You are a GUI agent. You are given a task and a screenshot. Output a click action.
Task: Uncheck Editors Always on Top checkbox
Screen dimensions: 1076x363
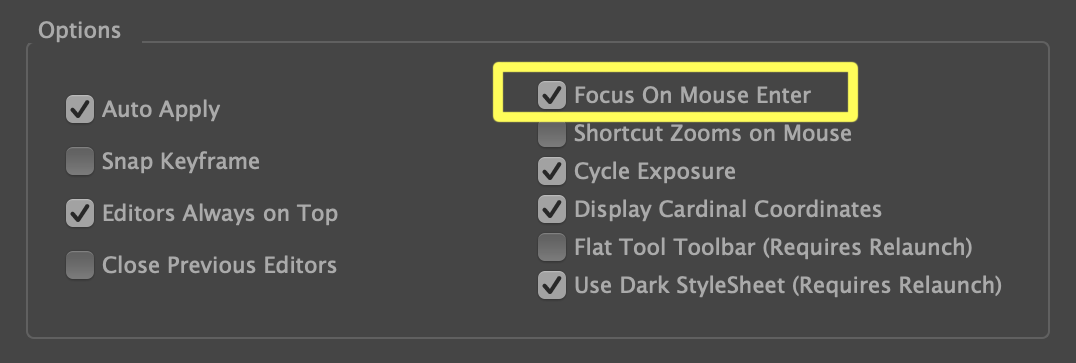pos(80,213)
